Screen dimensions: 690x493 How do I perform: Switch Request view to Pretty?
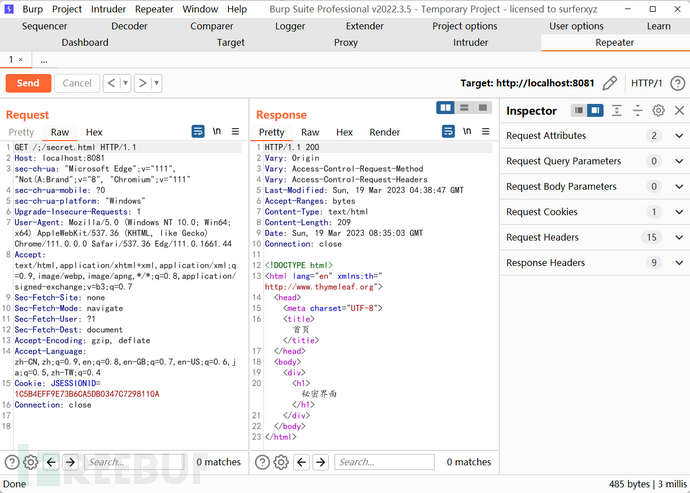click(x=21, y=132)
